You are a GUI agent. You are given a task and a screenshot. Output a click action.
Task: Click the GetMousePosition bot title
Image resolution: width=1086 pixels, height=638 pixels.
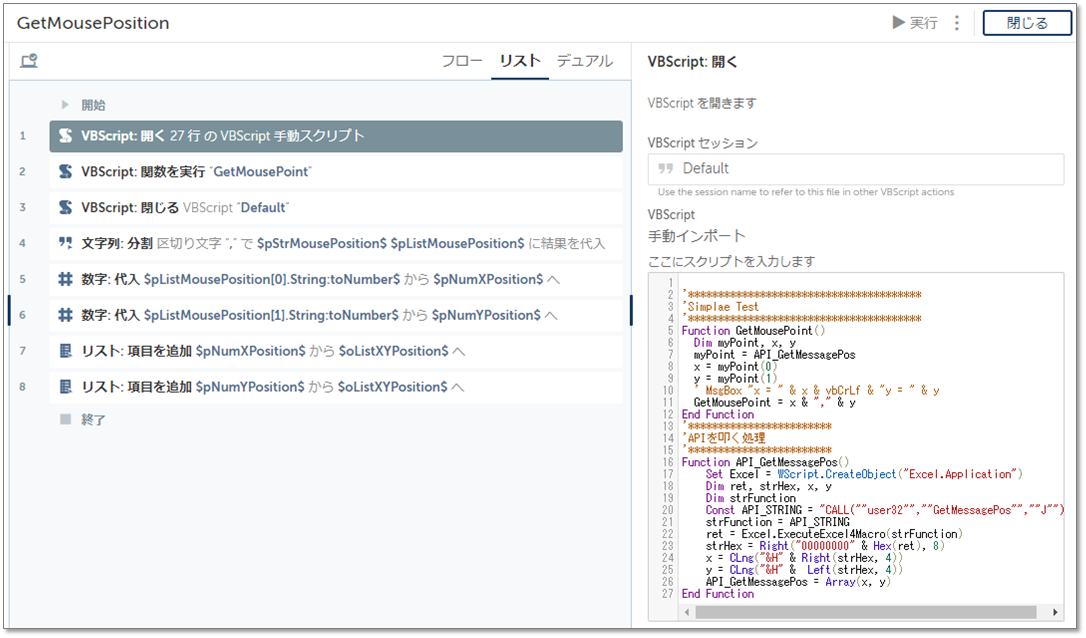[x=93, y=23]
